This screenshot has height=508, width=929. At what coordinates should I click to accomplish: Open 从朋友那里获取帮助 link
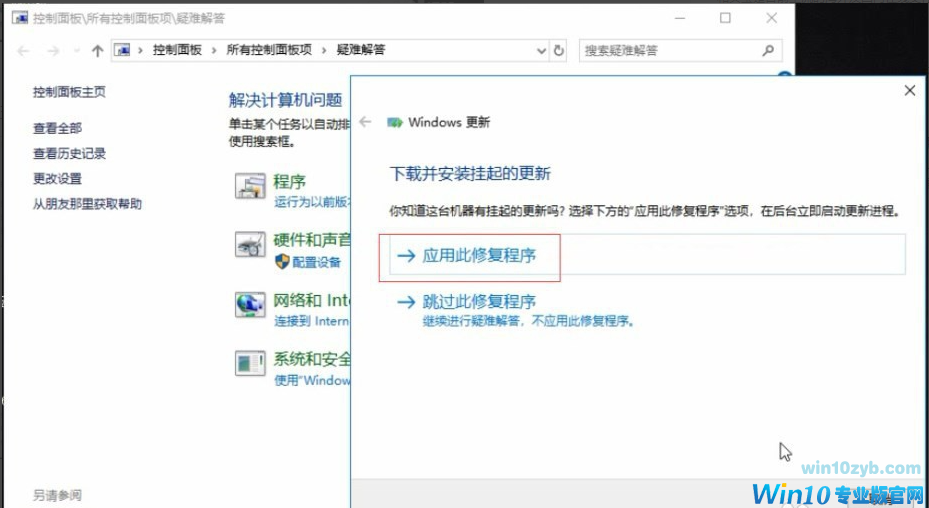[x=87, y=204]
